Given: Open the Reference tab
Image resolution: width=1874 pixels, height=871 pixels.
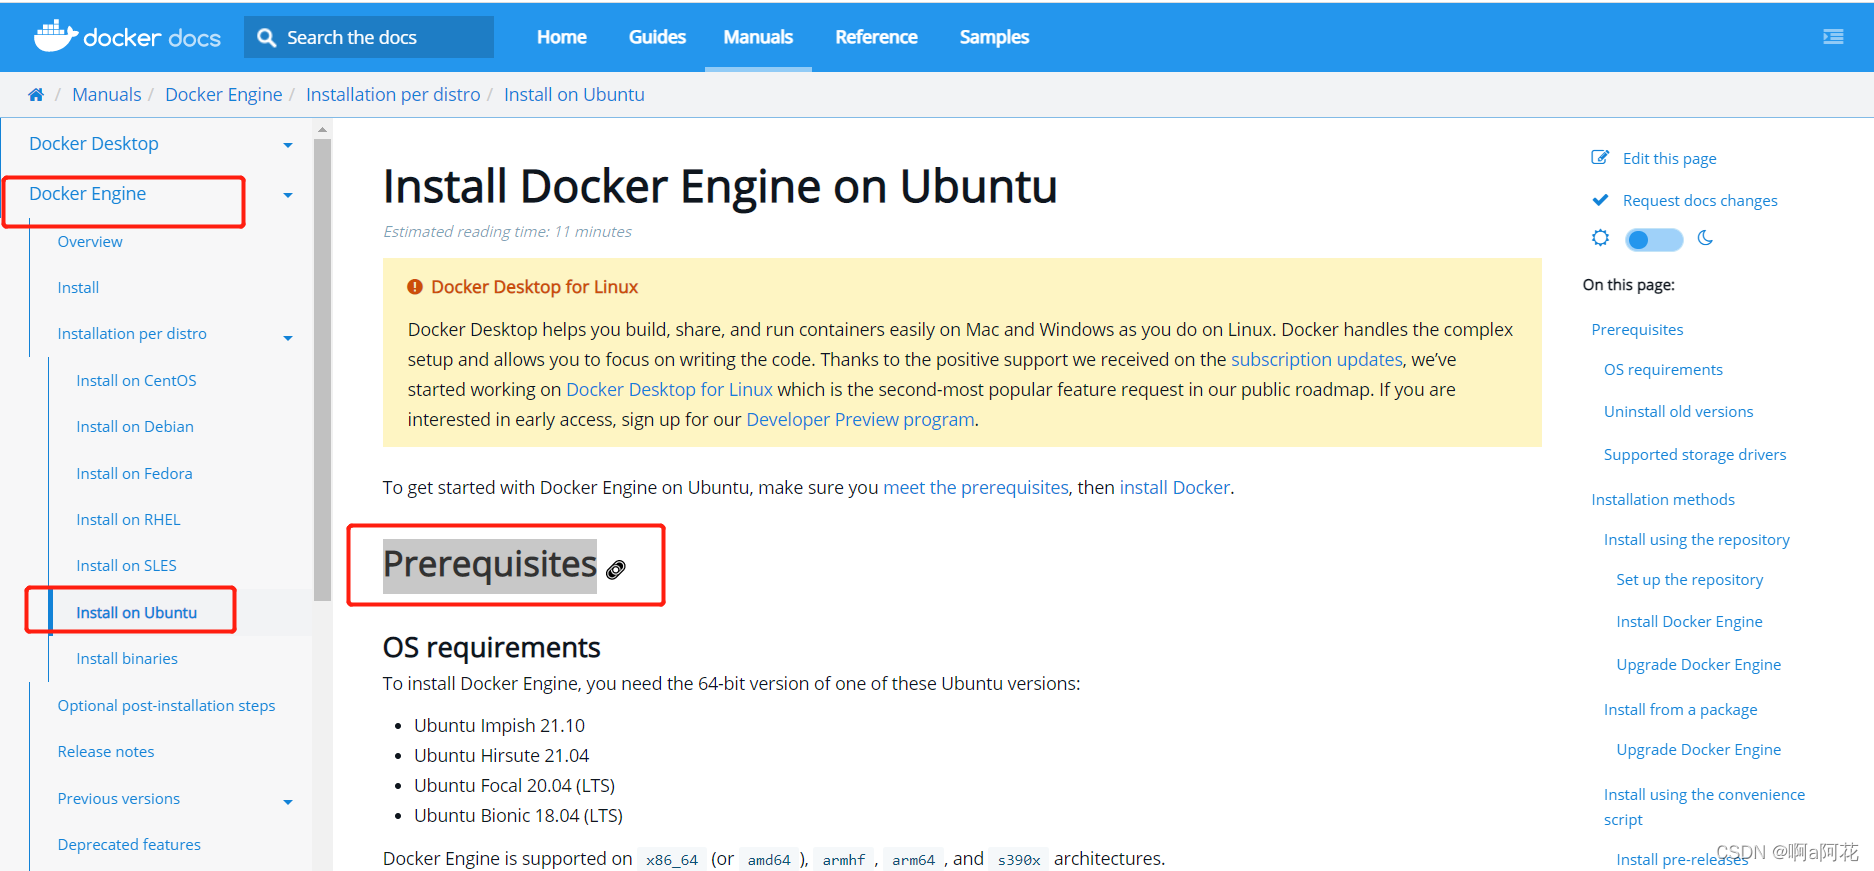Looking at the screenshot, I should click(x=876, y=37).
